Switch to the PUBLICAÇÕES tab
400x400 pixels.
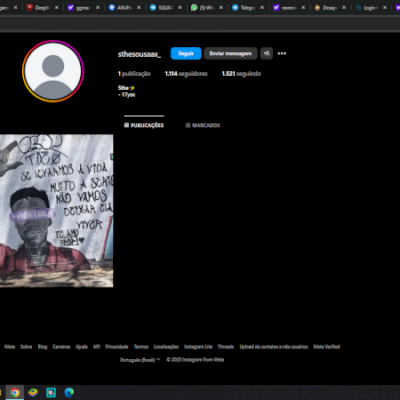[144, 125]
